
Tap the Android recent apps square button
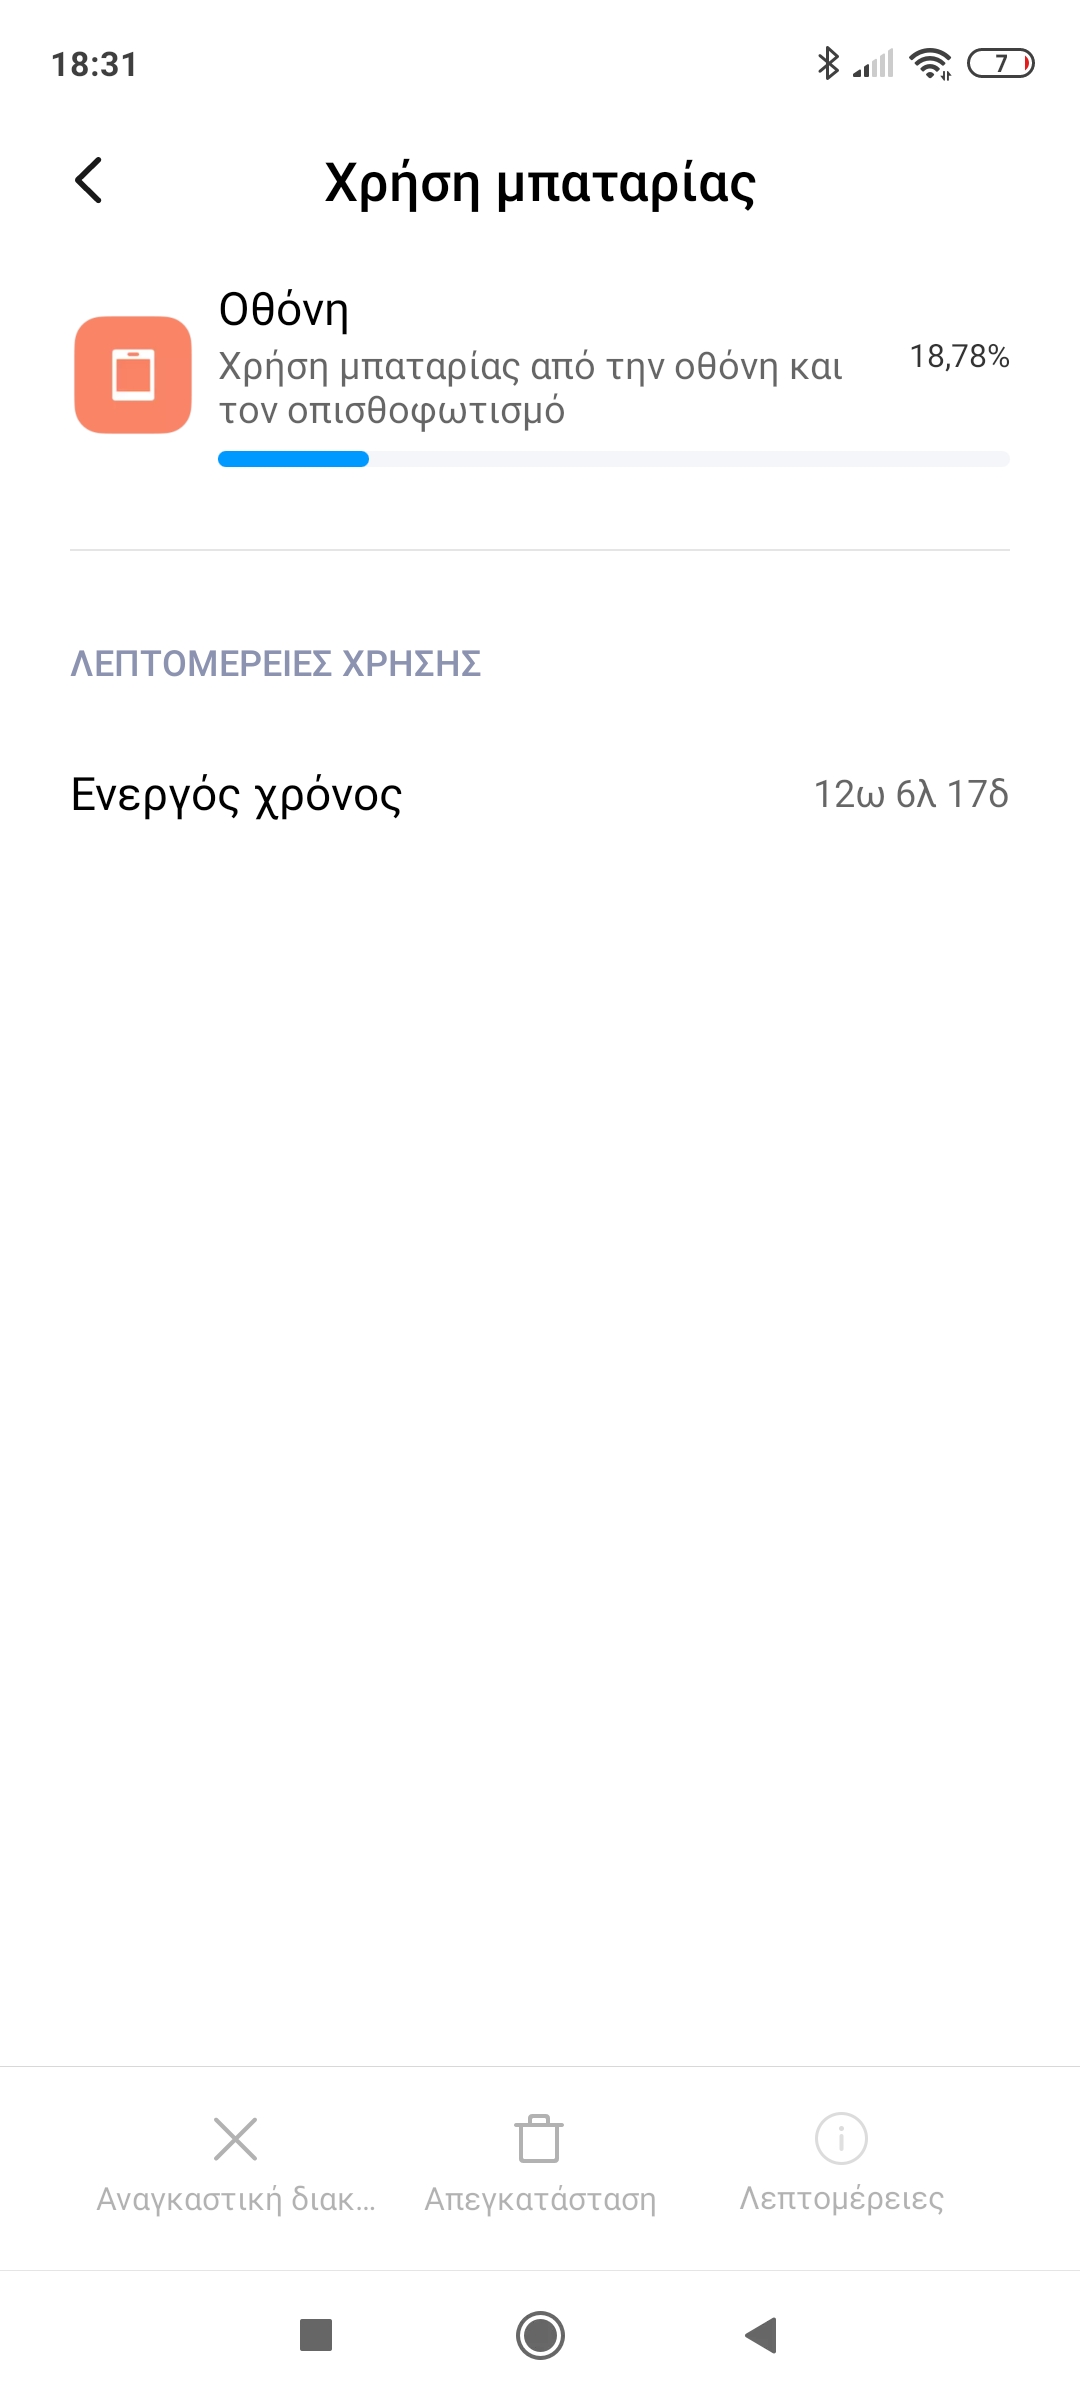pyautogui.click(x=316, y=2335)
